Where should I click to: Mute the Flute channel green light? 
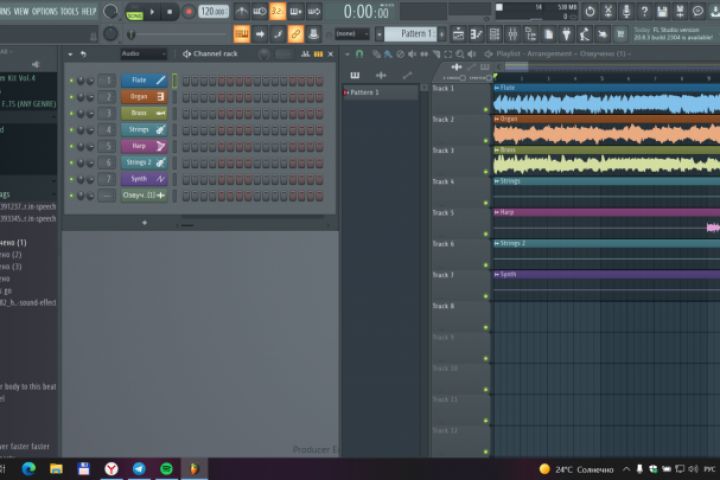71,81
